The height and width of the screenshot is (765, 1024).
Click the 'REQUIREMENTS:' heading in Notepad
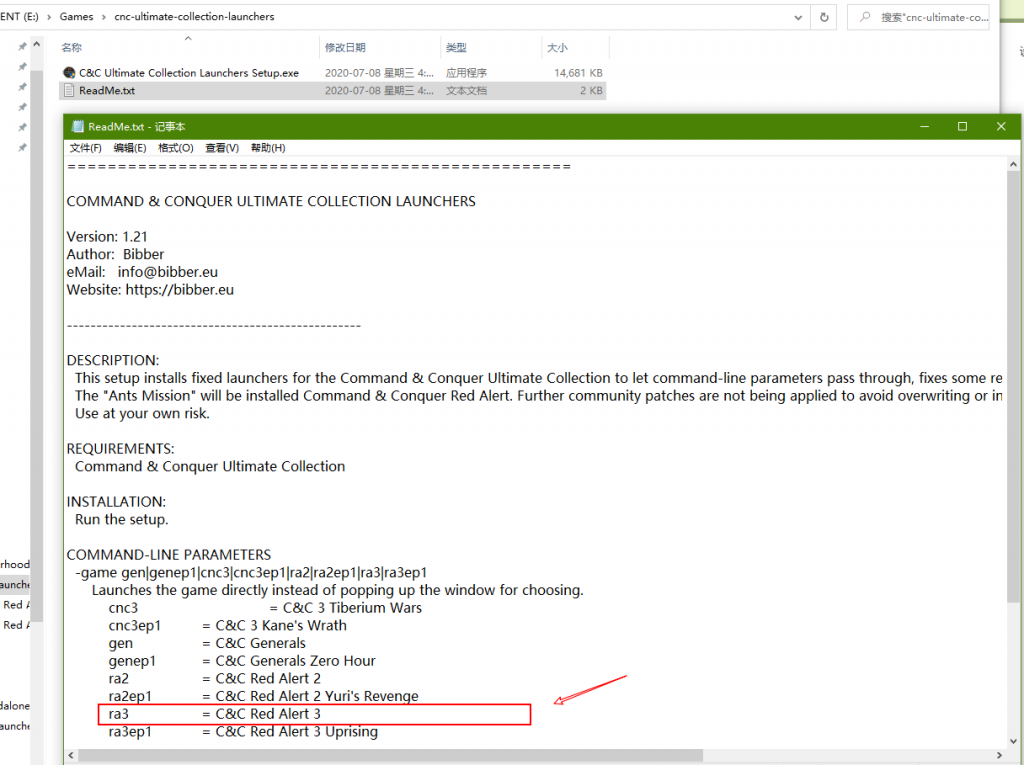pyautogui.click(x=120, y=449)
